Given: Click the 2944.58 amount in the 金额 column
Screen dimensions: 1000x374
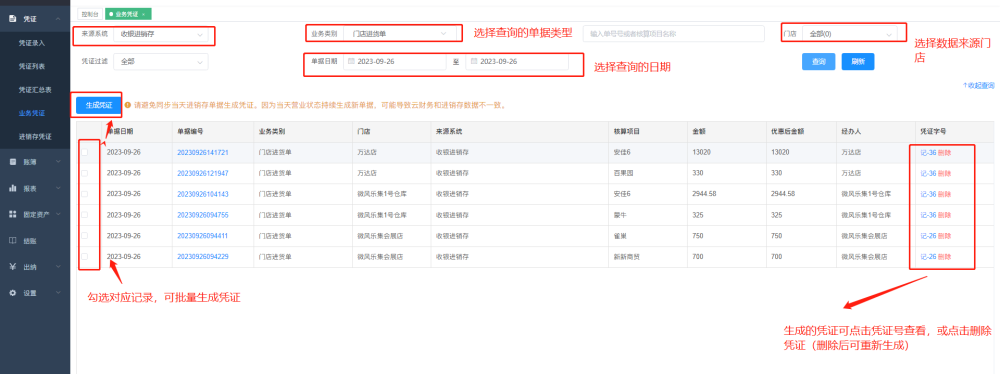Looking at the screenshot, I should coord(704,193).
